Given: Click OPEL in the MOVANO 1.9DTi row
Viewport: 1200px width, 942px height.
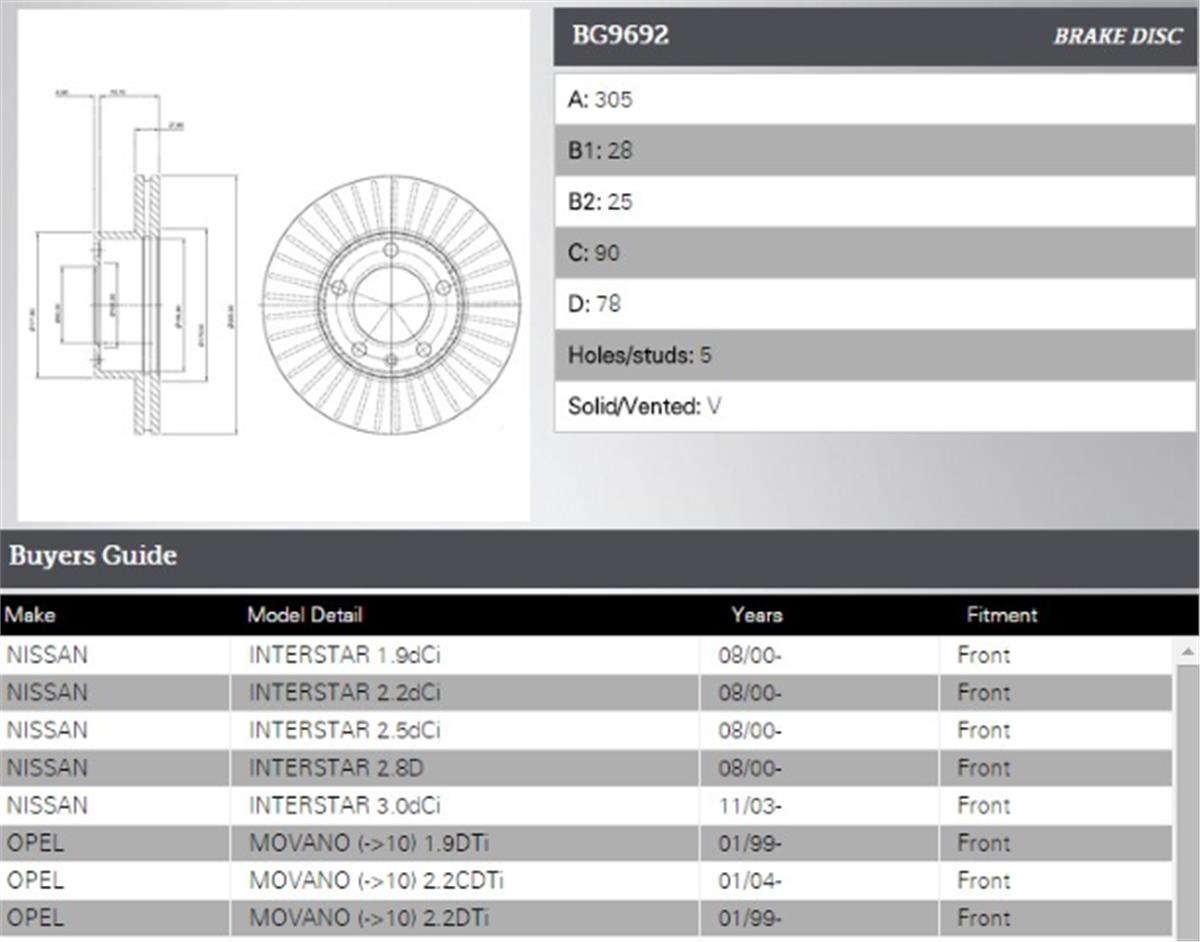Looking at the screenshot, I should (x=35, y=843).
